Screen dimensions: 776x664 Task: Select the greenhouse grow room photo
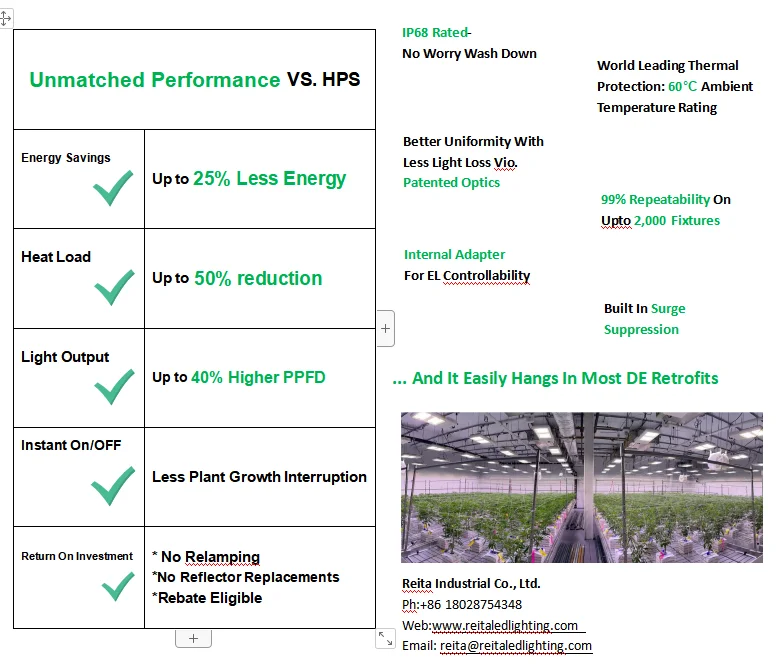point(582,487)
